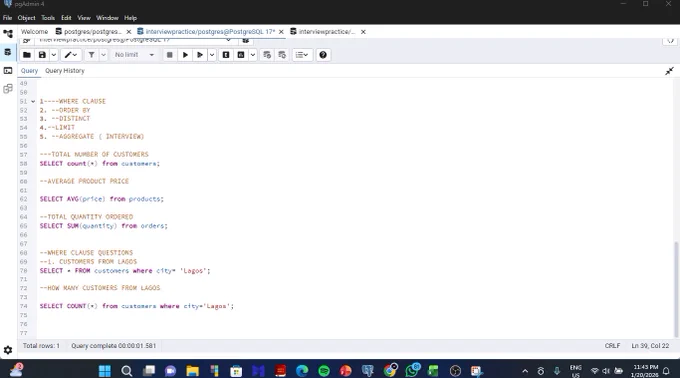Viewport: 680px width, 378px height.
Task: Click the Edit pencil toolbar button
Action: click(71, 55)
